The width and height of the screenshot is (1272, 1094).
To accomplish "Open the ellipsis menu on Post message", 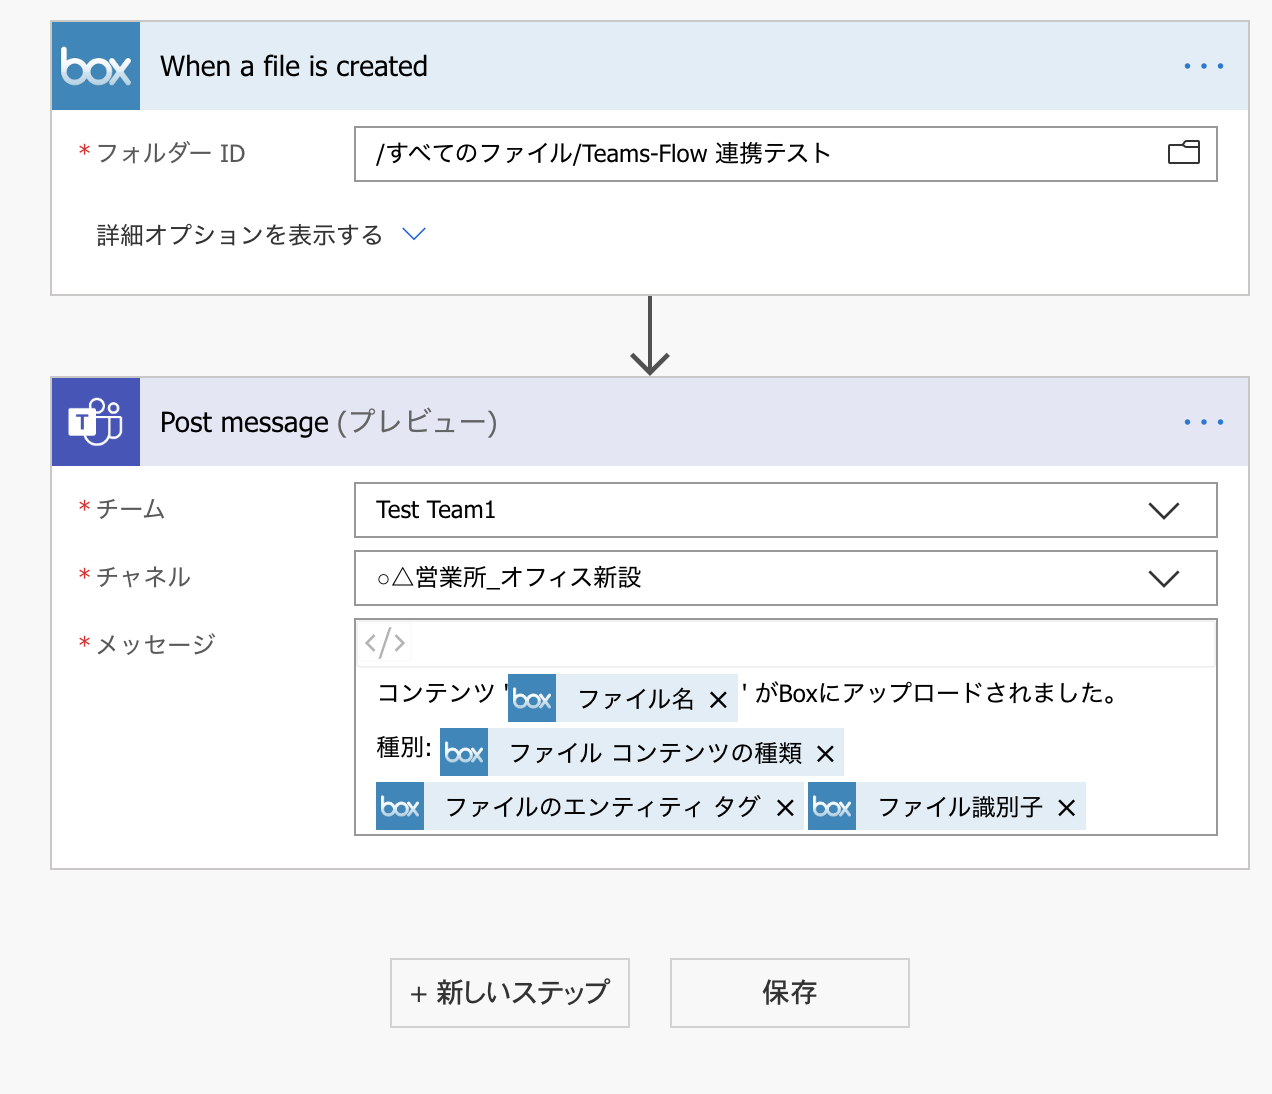I will 1203,421.
